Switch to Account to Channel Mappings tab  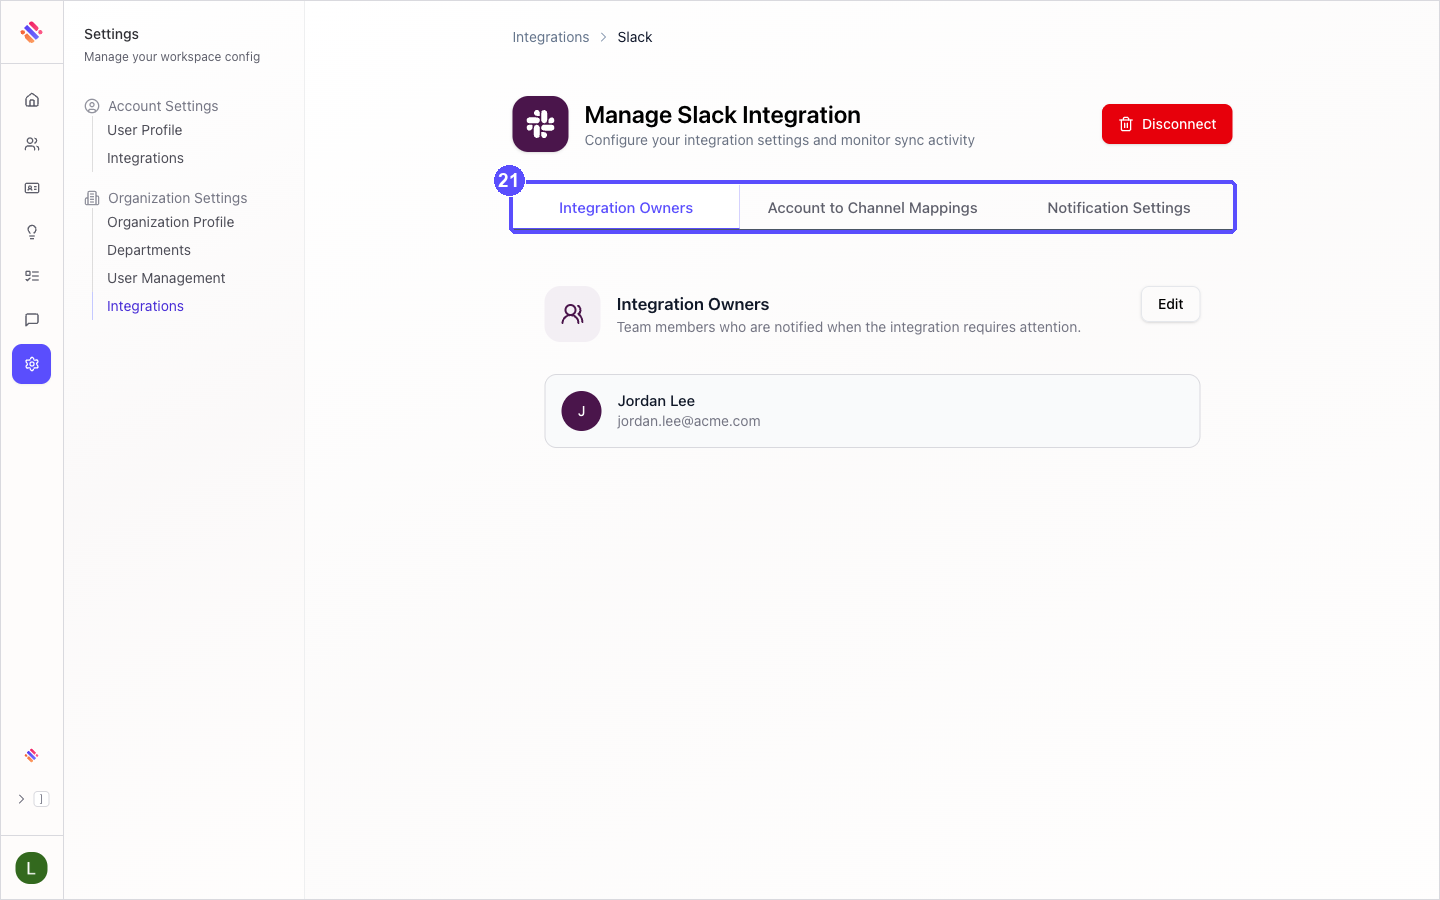873,208
